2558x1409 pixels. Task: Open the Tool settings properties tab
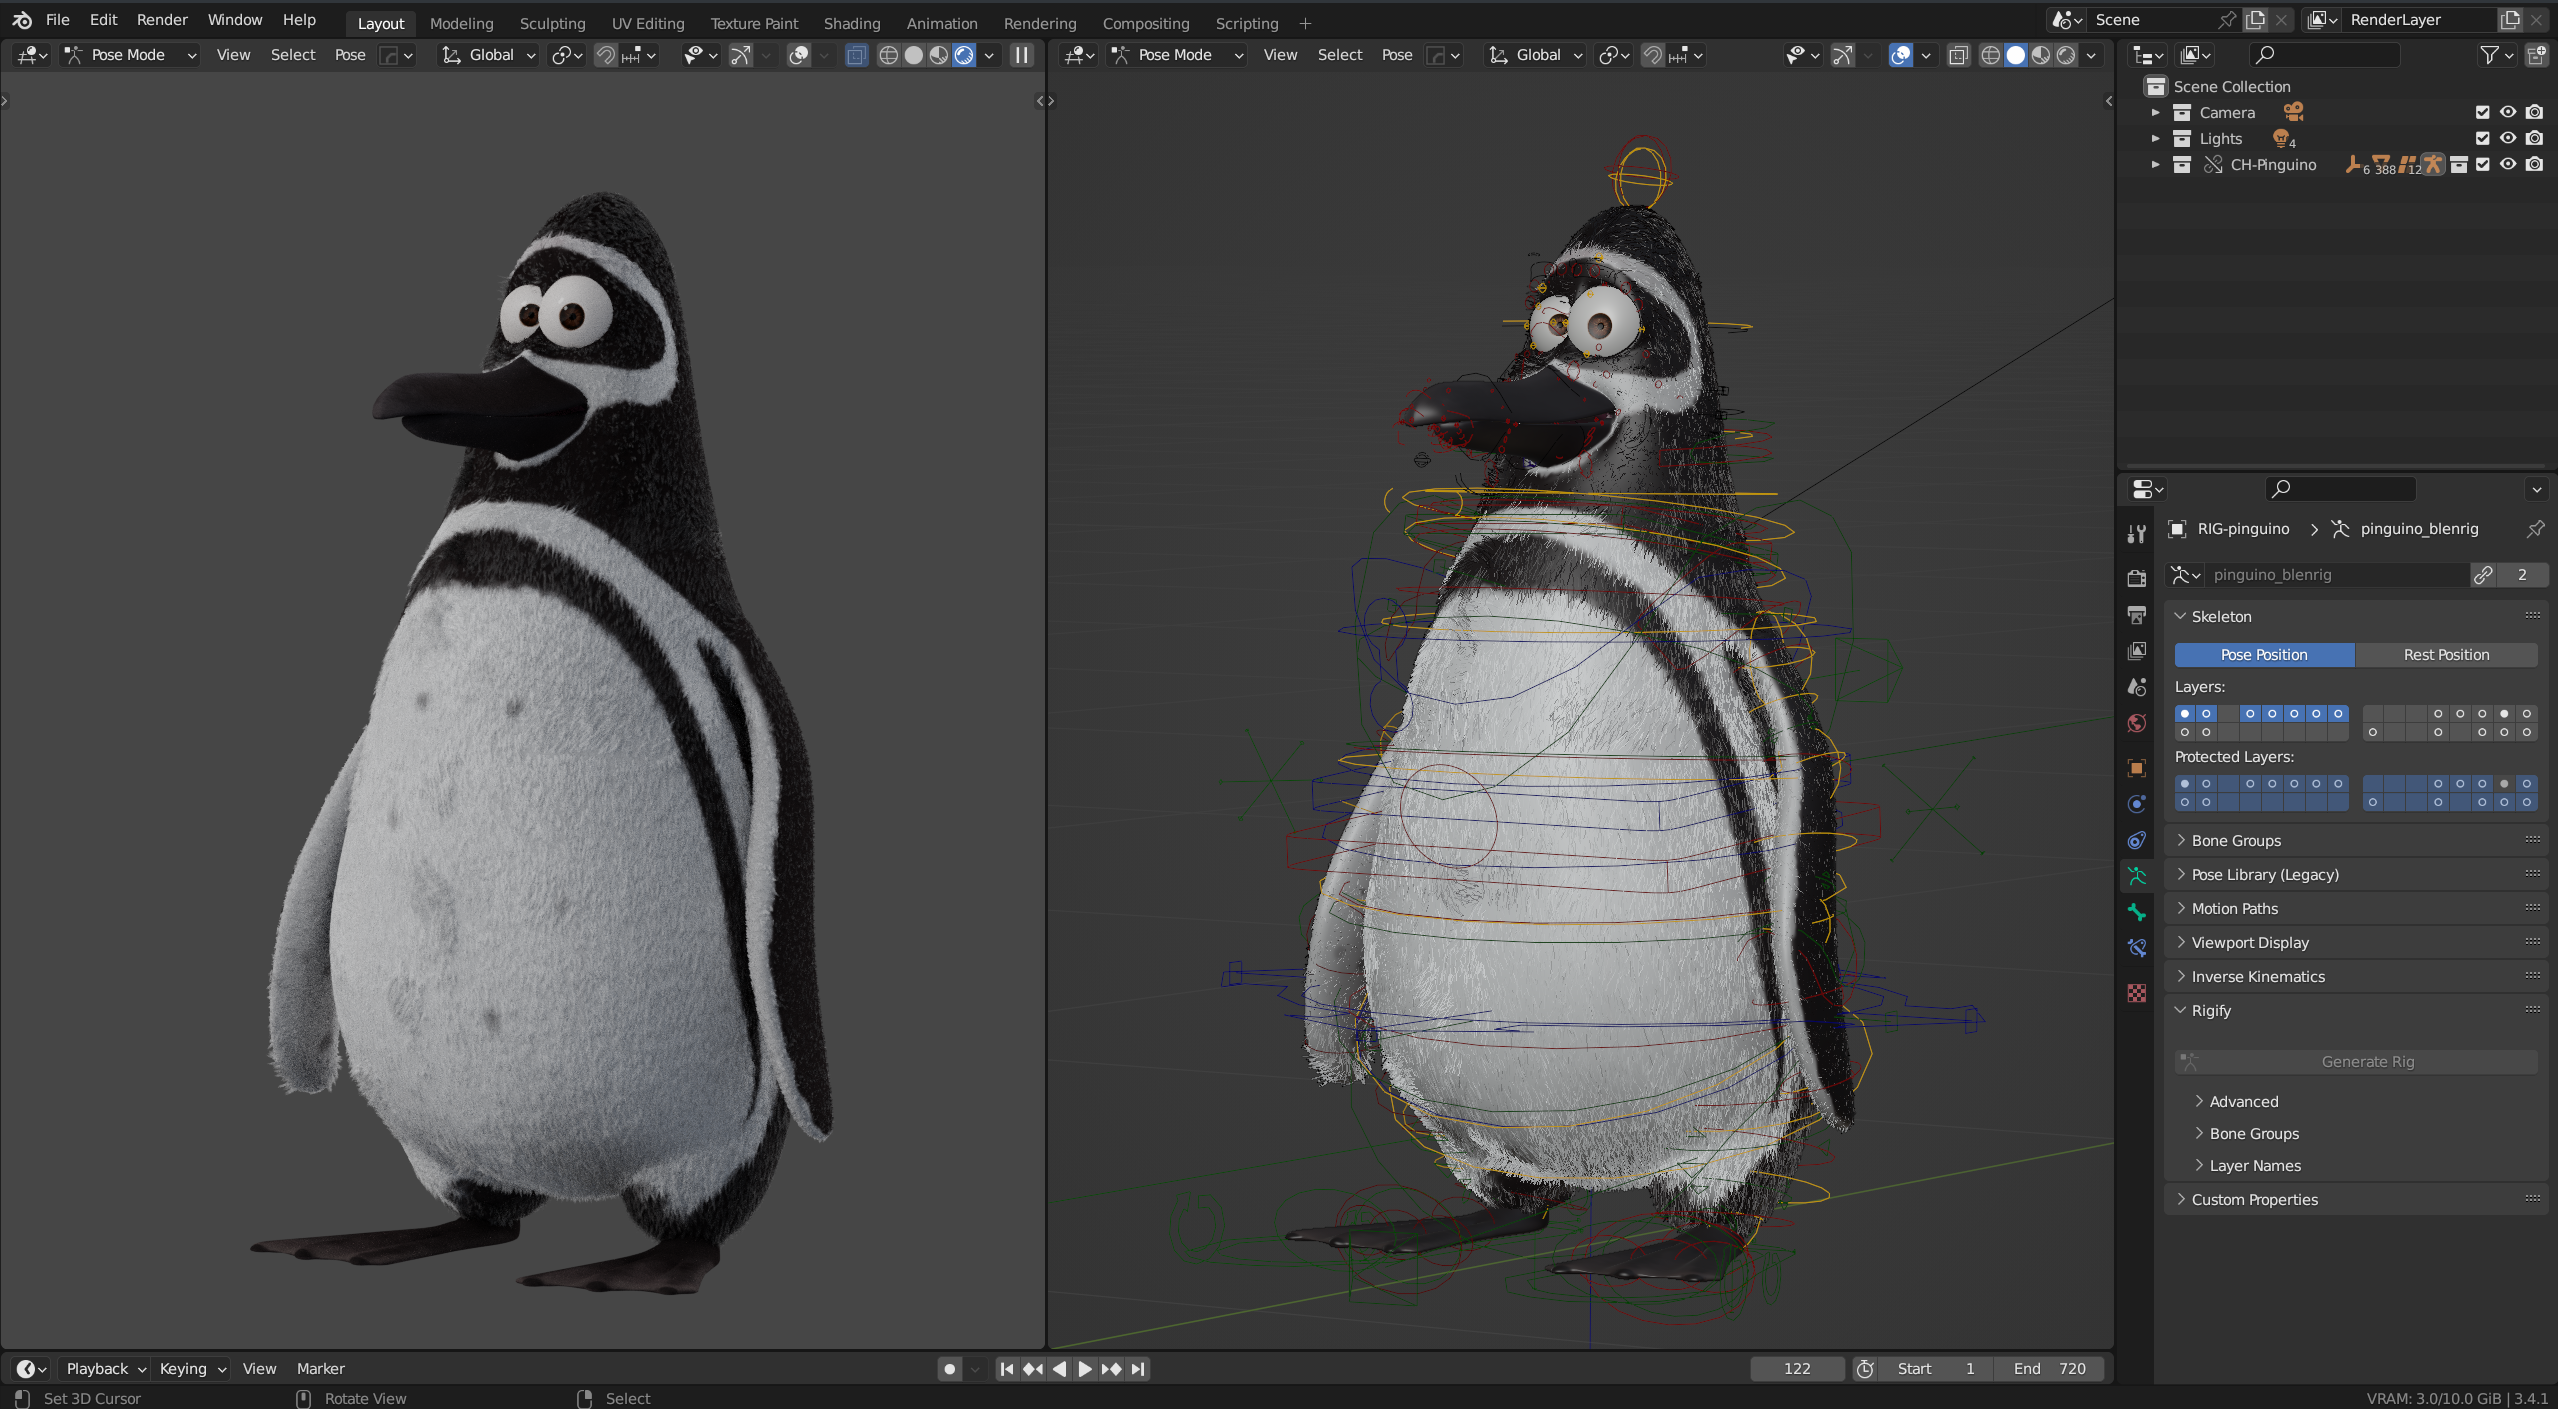click(2137, 534)
